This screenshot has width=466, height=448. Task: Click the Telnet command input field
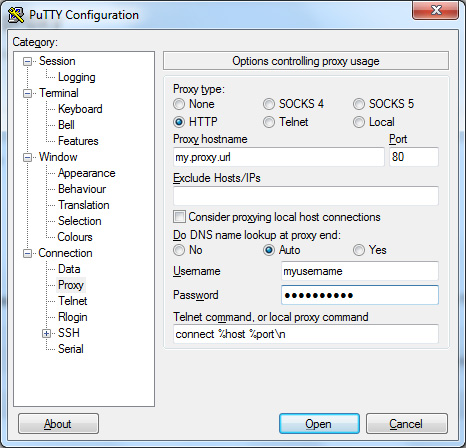[306, 334]
